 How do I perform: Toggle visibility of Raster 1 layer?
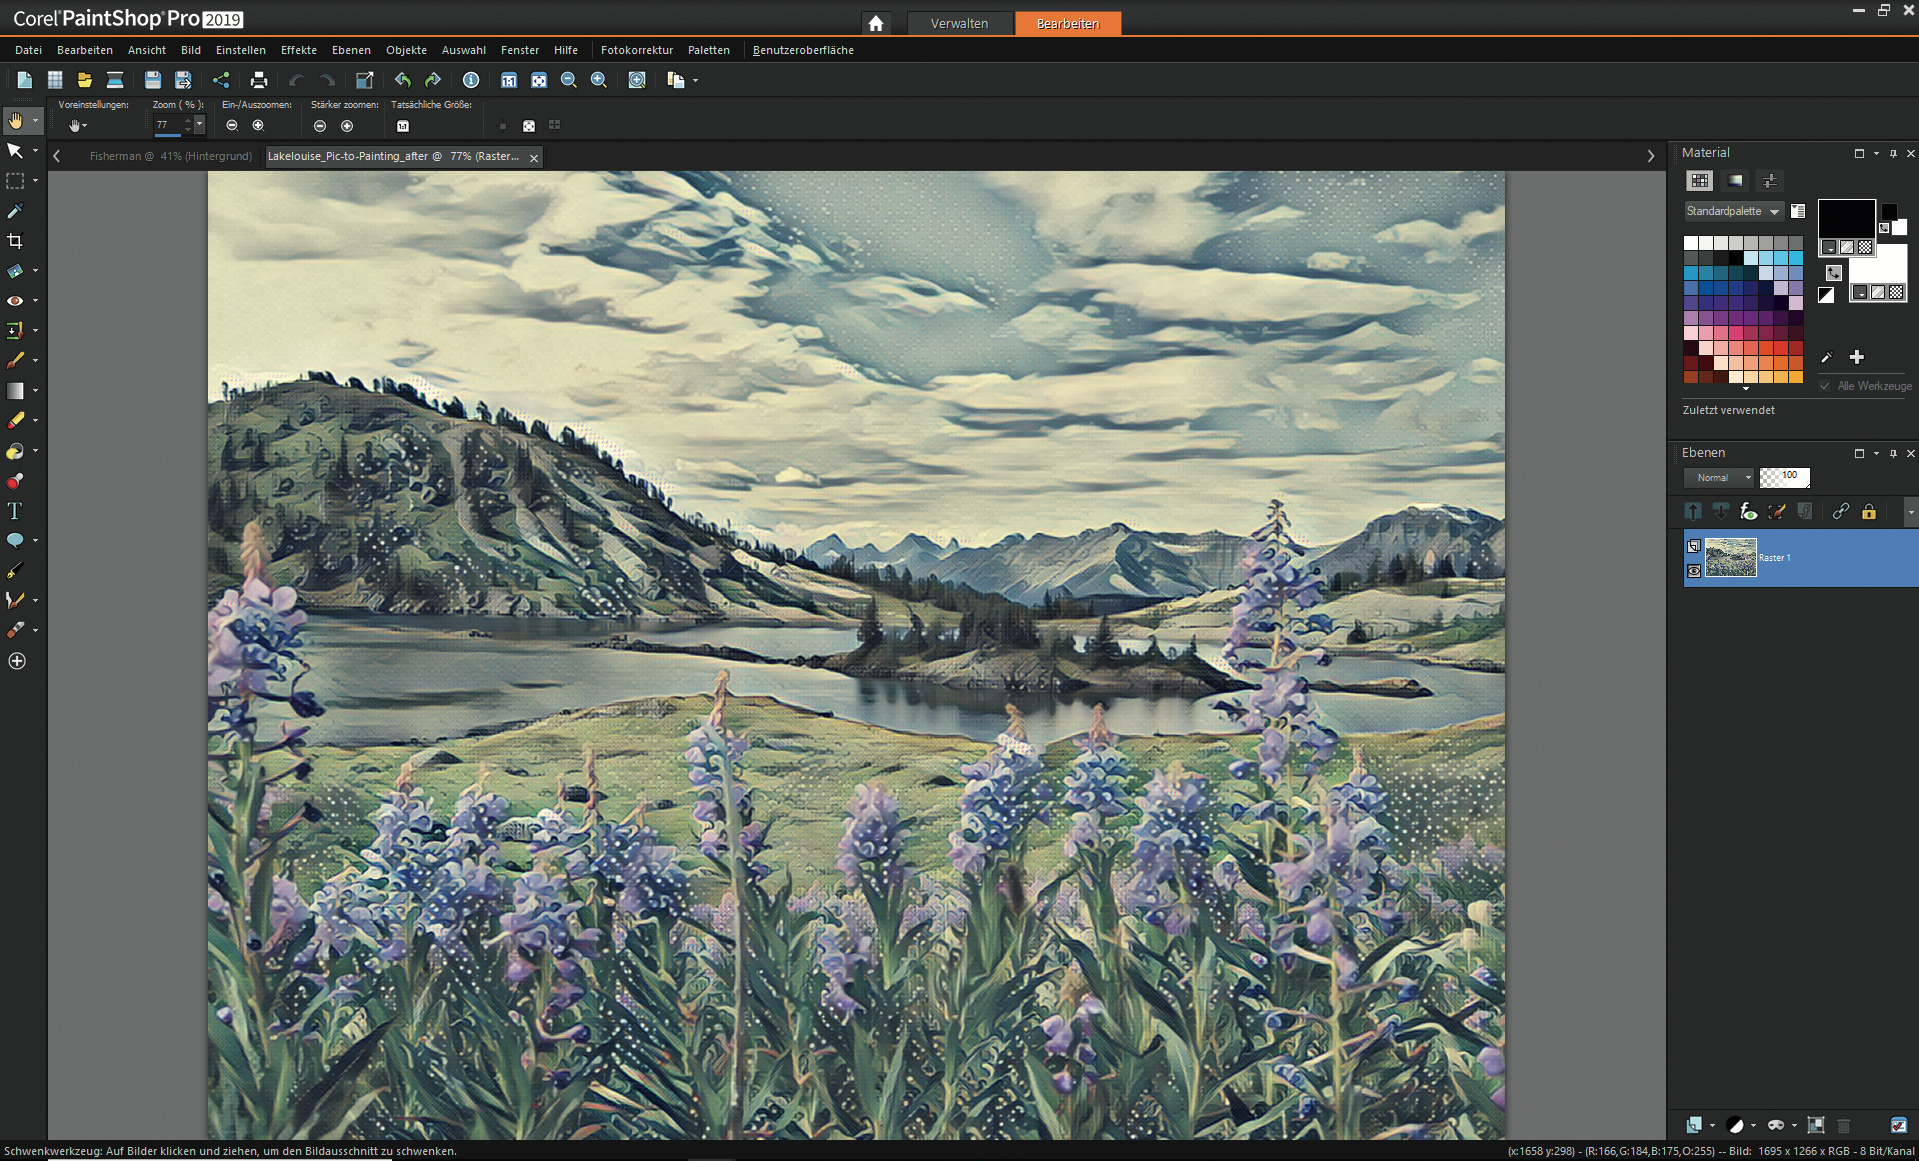(x=1694, y=571)
